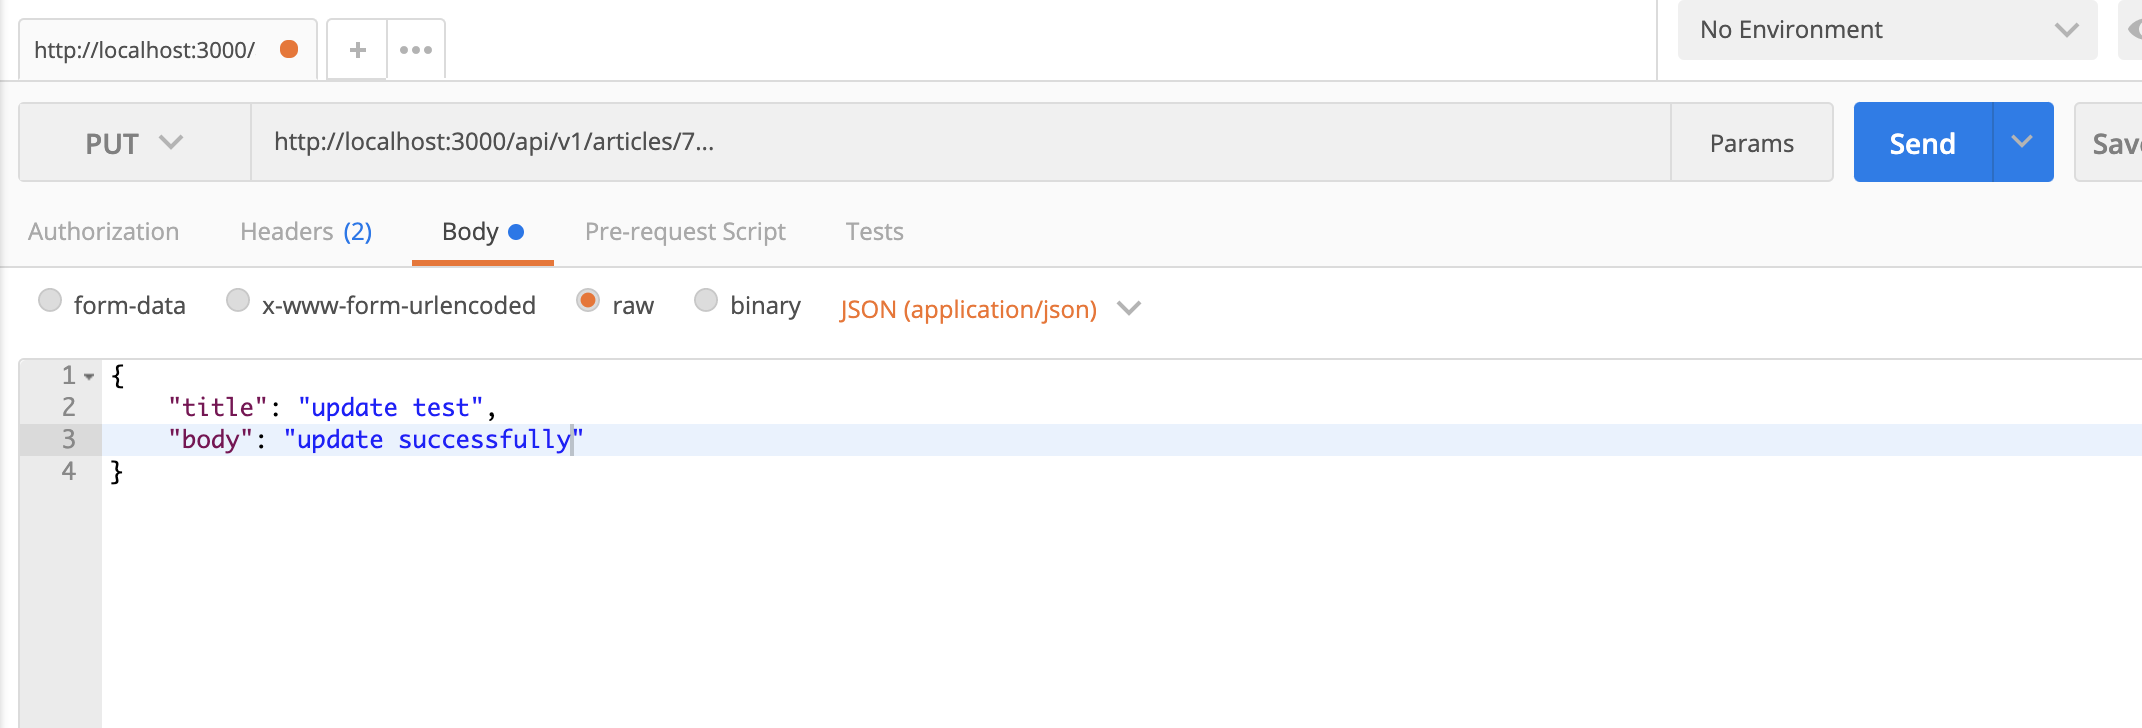Open the PUT method dropdown
Screen dimensions: 2142x728
134,143
